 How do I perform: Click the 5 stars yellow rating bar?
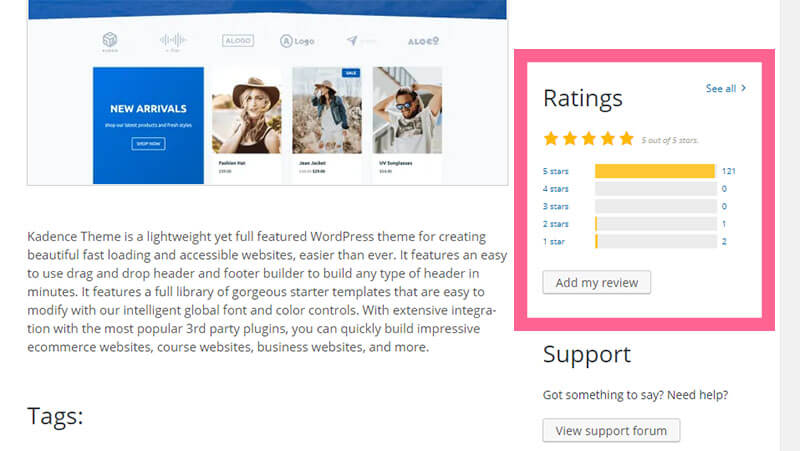tap(655, 171)
